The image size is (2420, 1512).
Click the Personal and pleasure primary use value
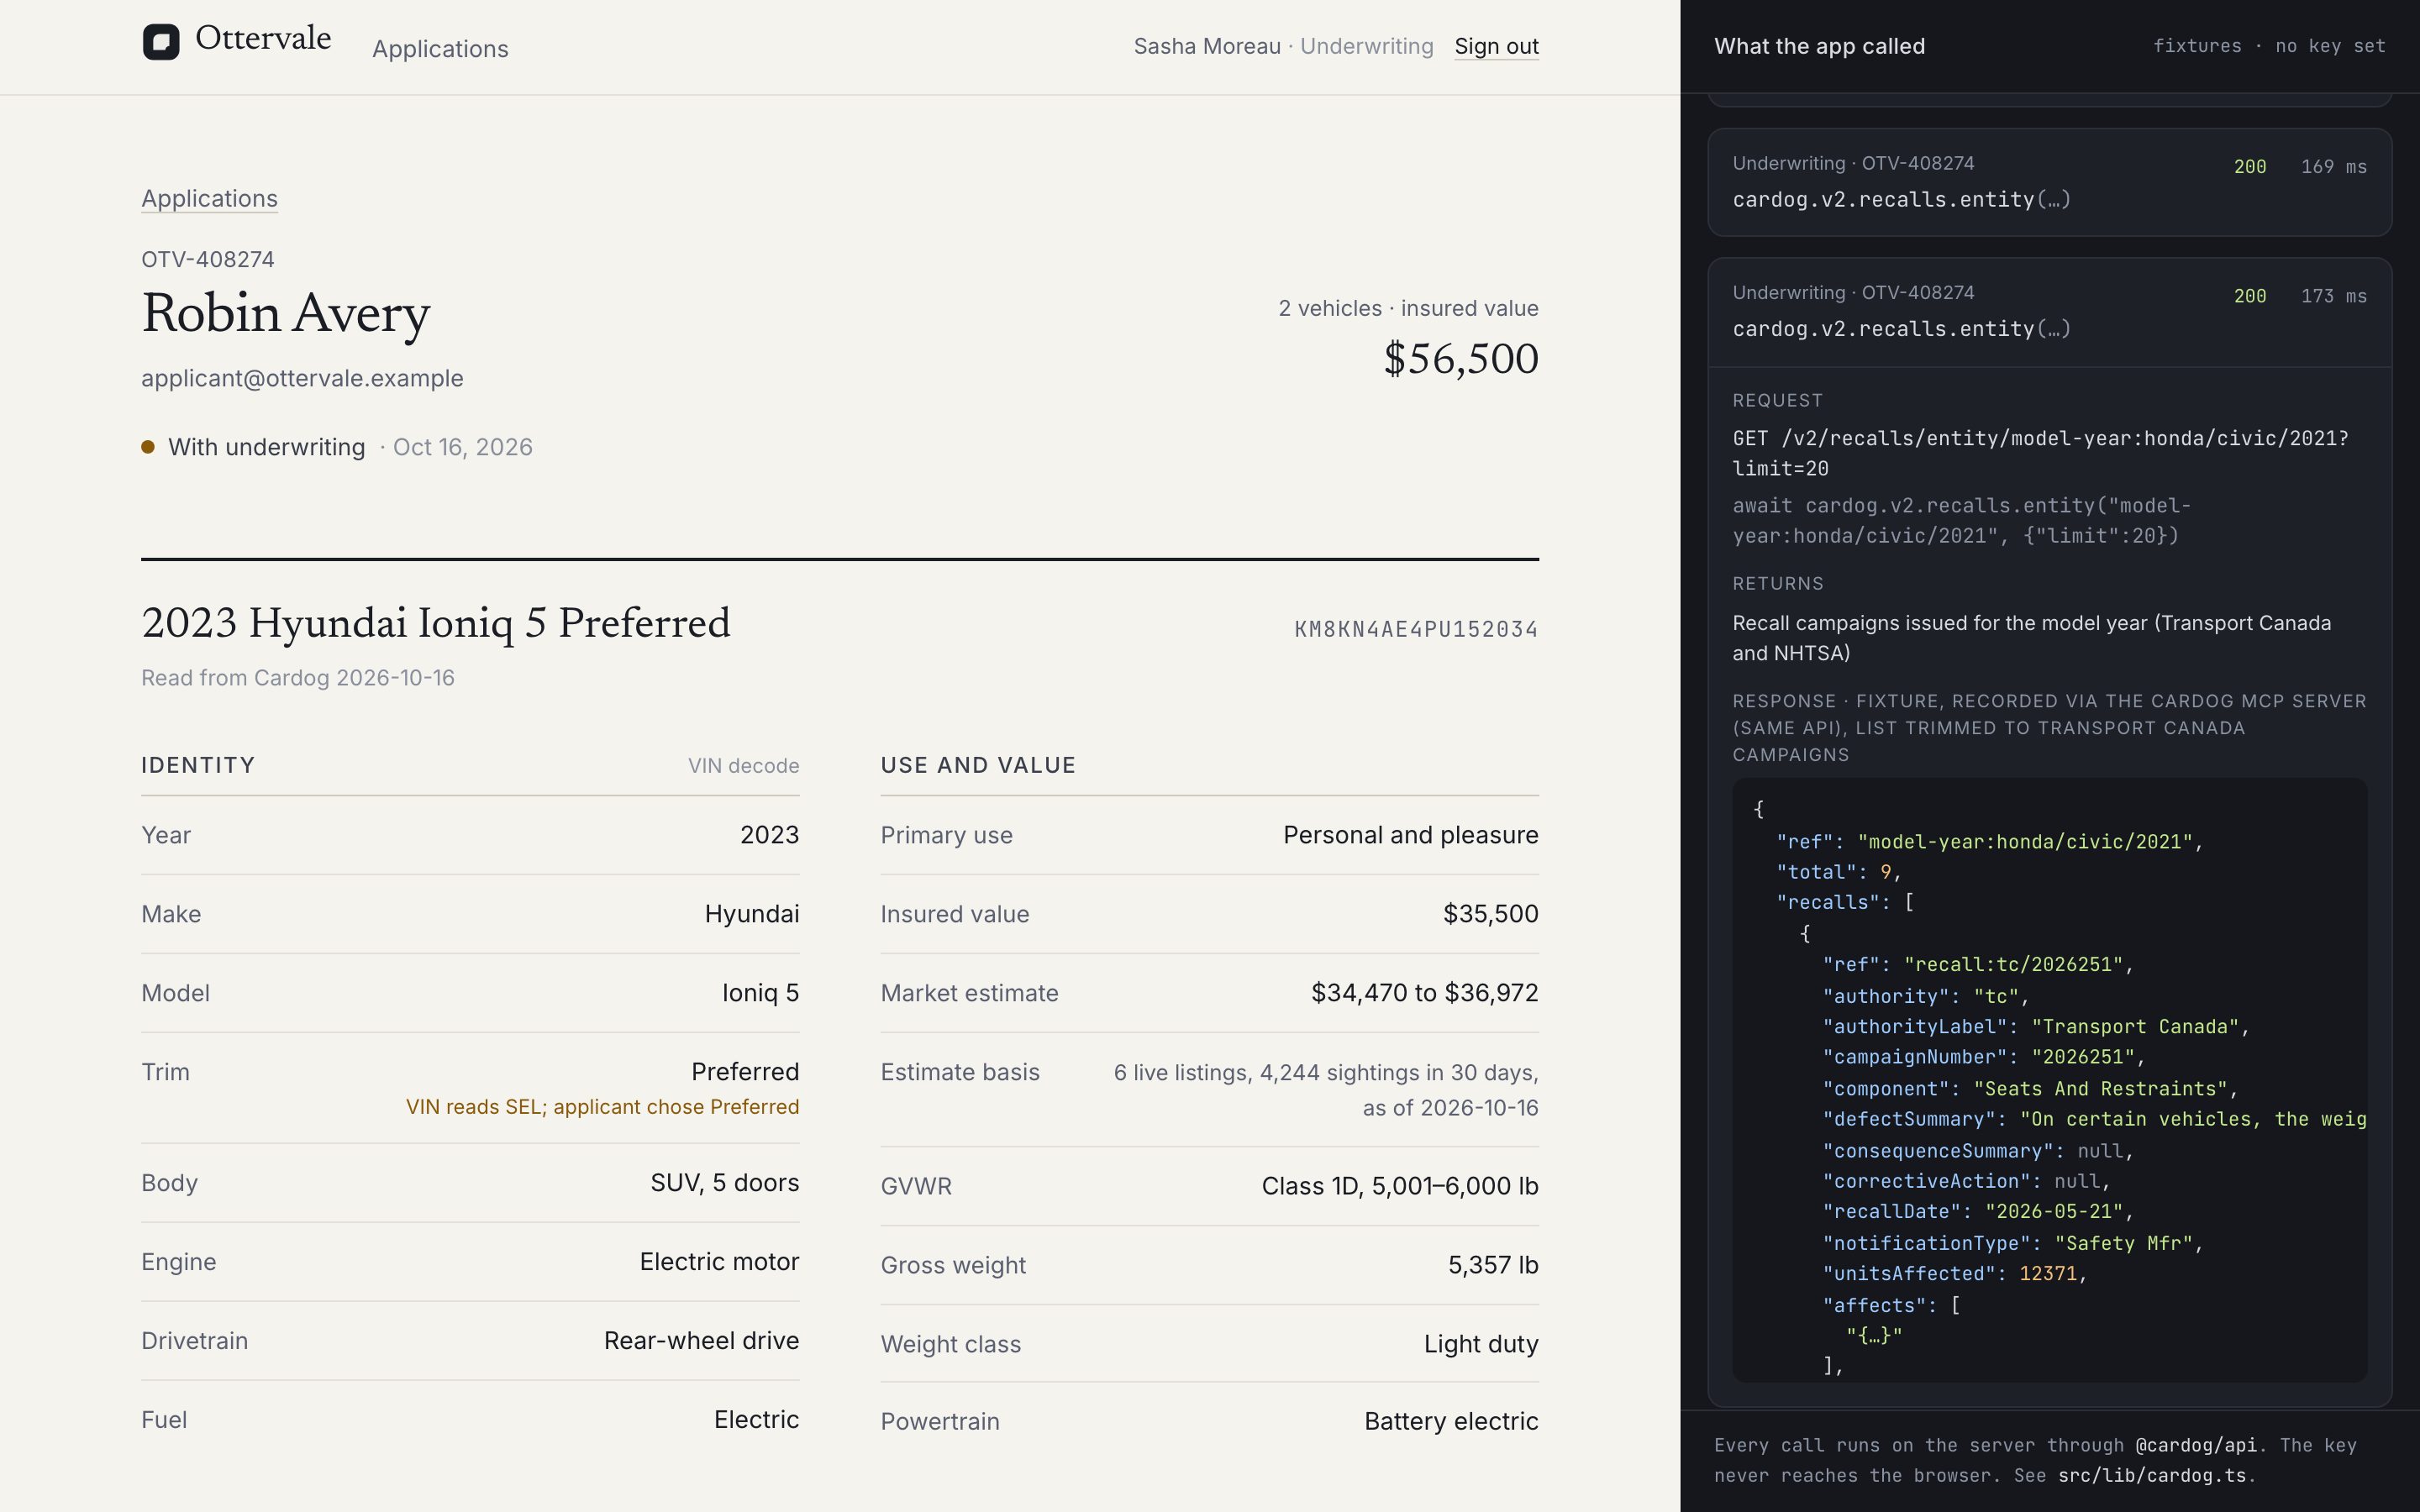pos(1410,835)
